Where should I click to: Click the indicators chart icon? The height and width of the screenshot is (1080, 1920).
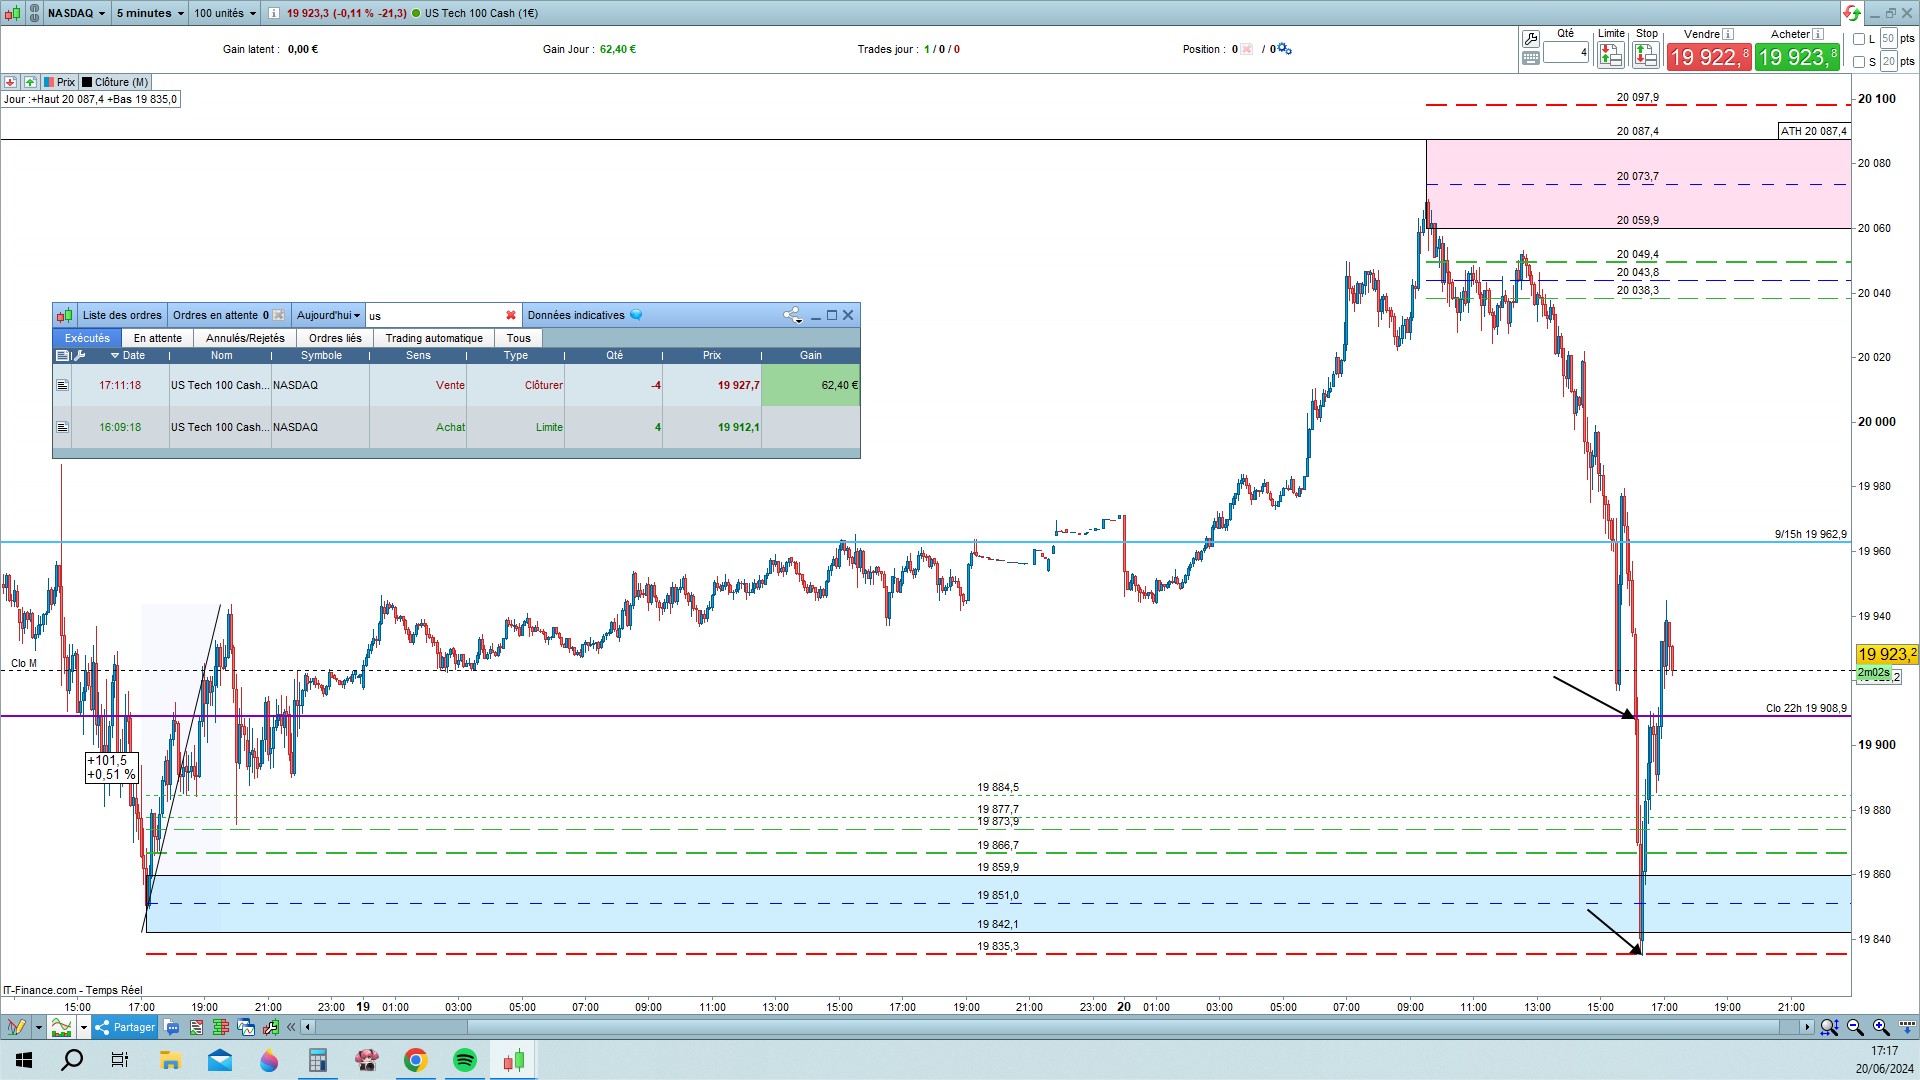click(62, 1027)
